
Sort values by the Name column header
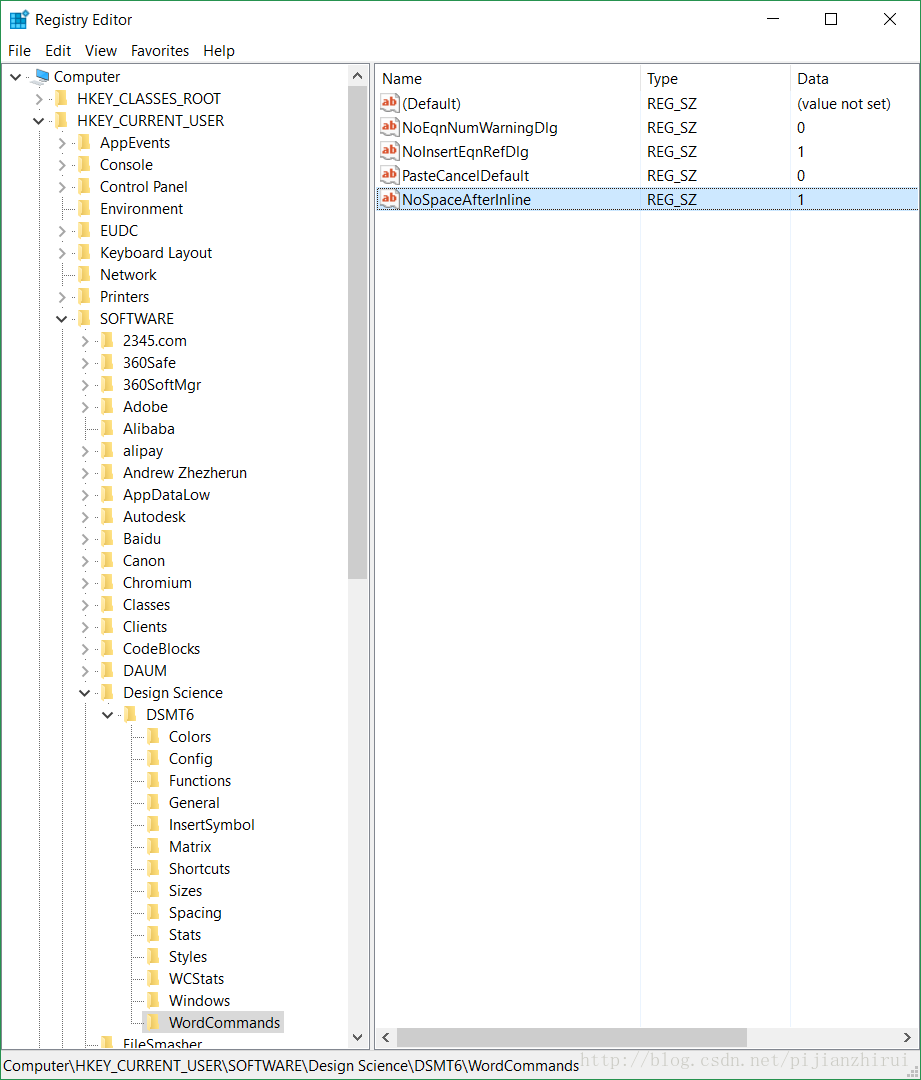[508, 79]
